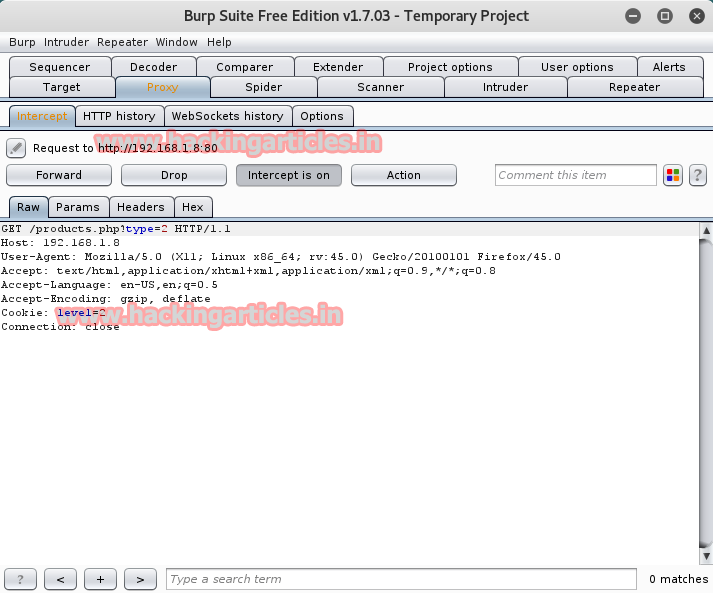Open the Window menu

point(176,42)
